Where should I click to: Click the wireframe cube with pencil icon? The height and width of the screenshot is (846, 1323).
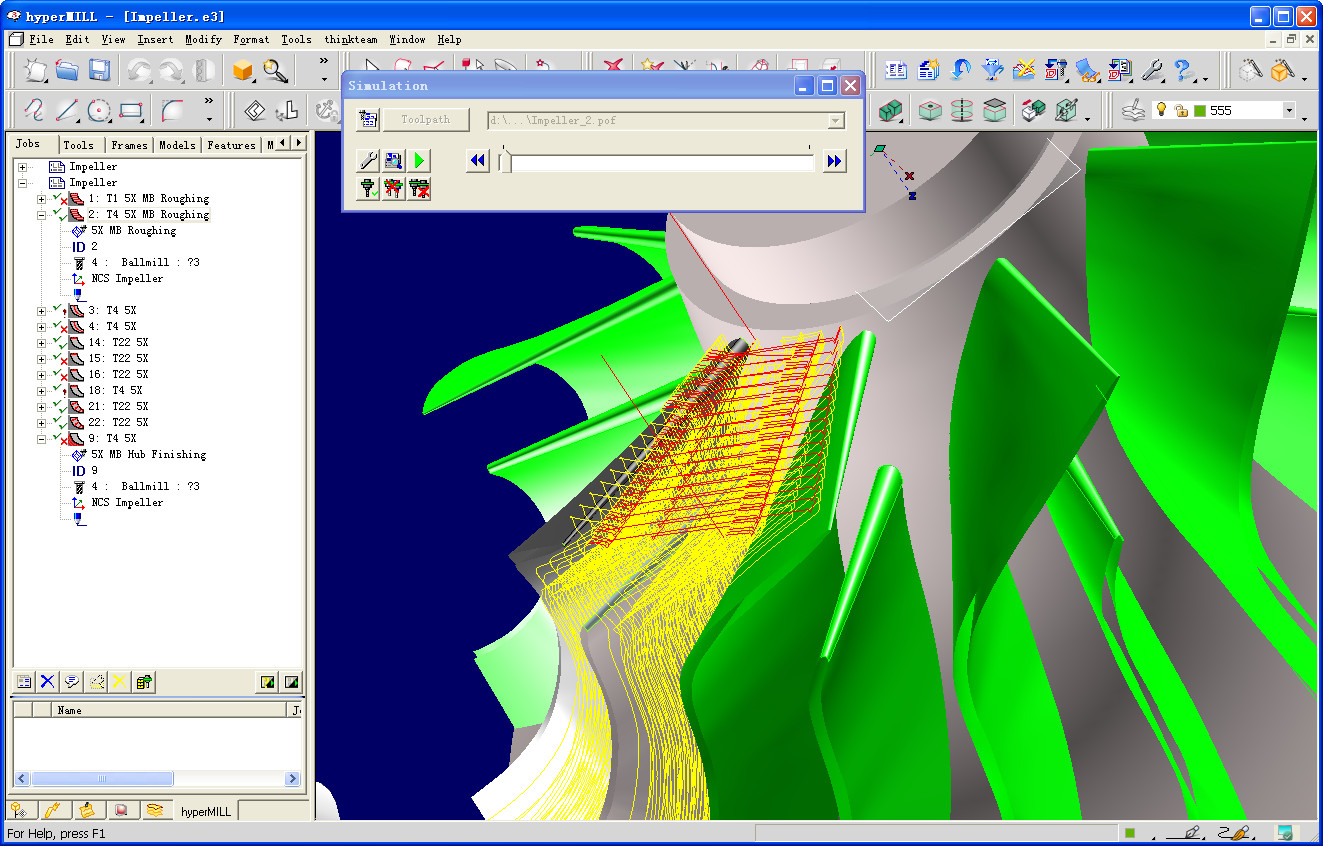click(1250, 70)
